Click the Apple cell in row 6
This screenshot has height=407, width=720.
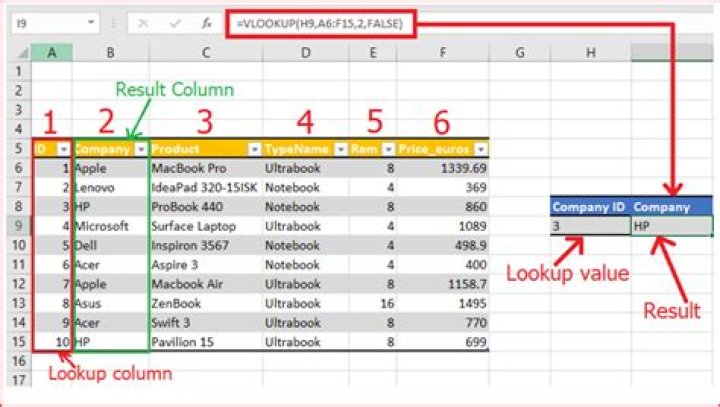(x=111, y=168)
